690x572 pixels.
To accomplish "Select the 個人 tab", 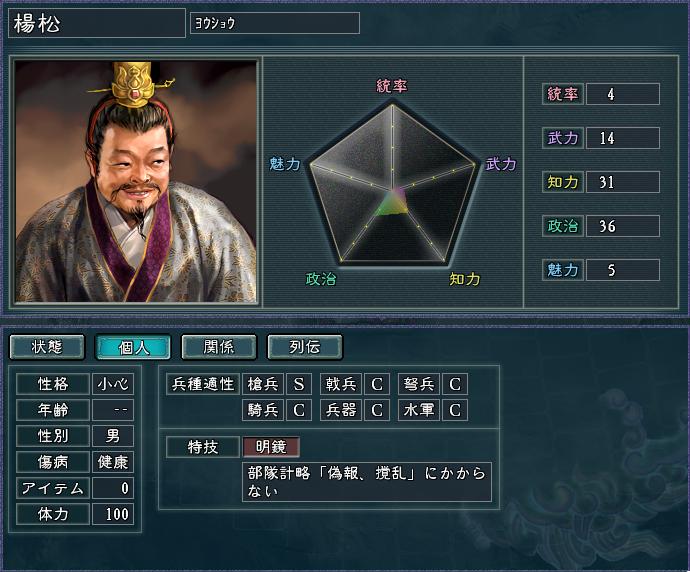I will click(x=133, y=347).
